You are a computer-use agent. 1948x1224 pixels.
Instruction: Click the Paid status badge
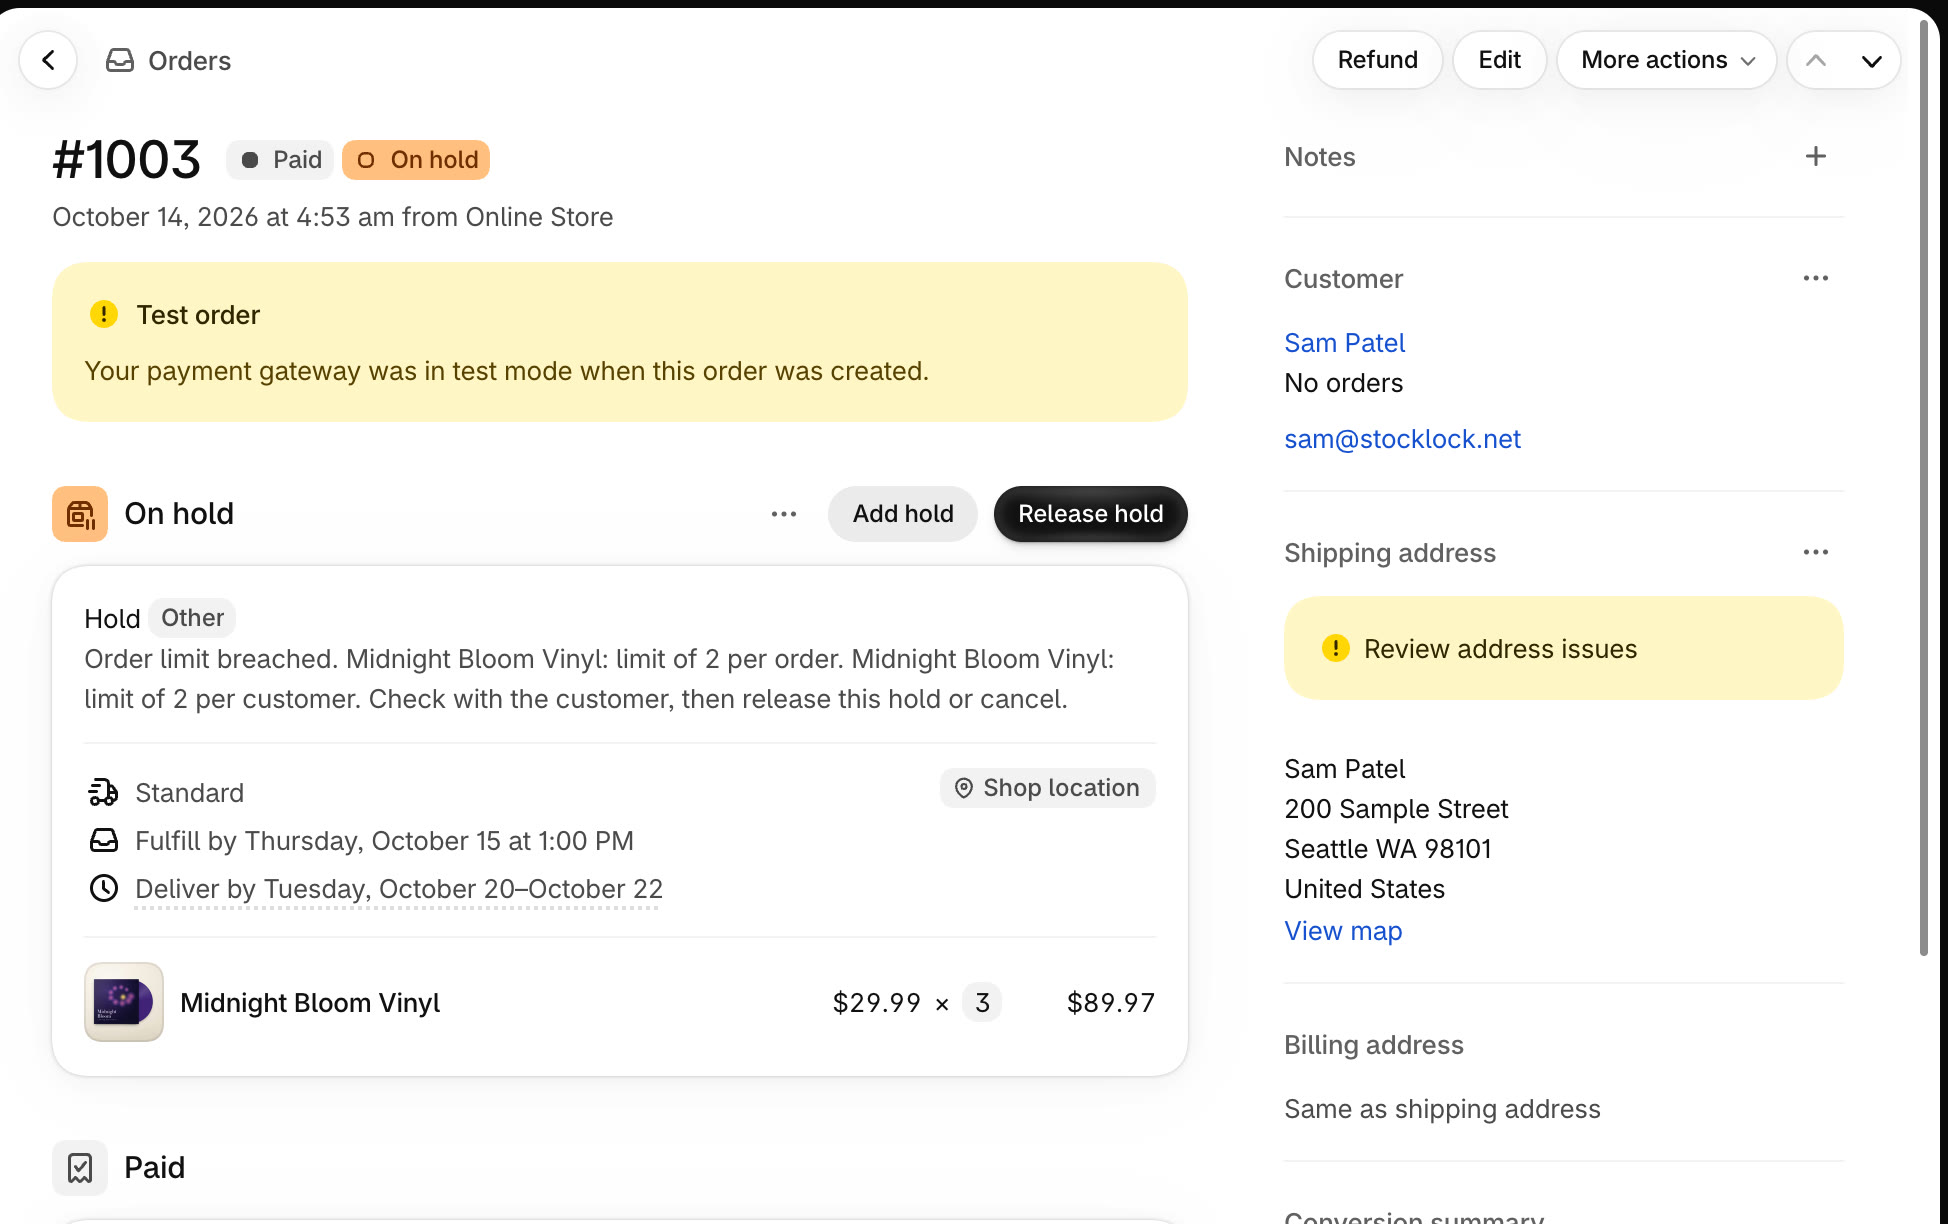(x=279, y=160)
